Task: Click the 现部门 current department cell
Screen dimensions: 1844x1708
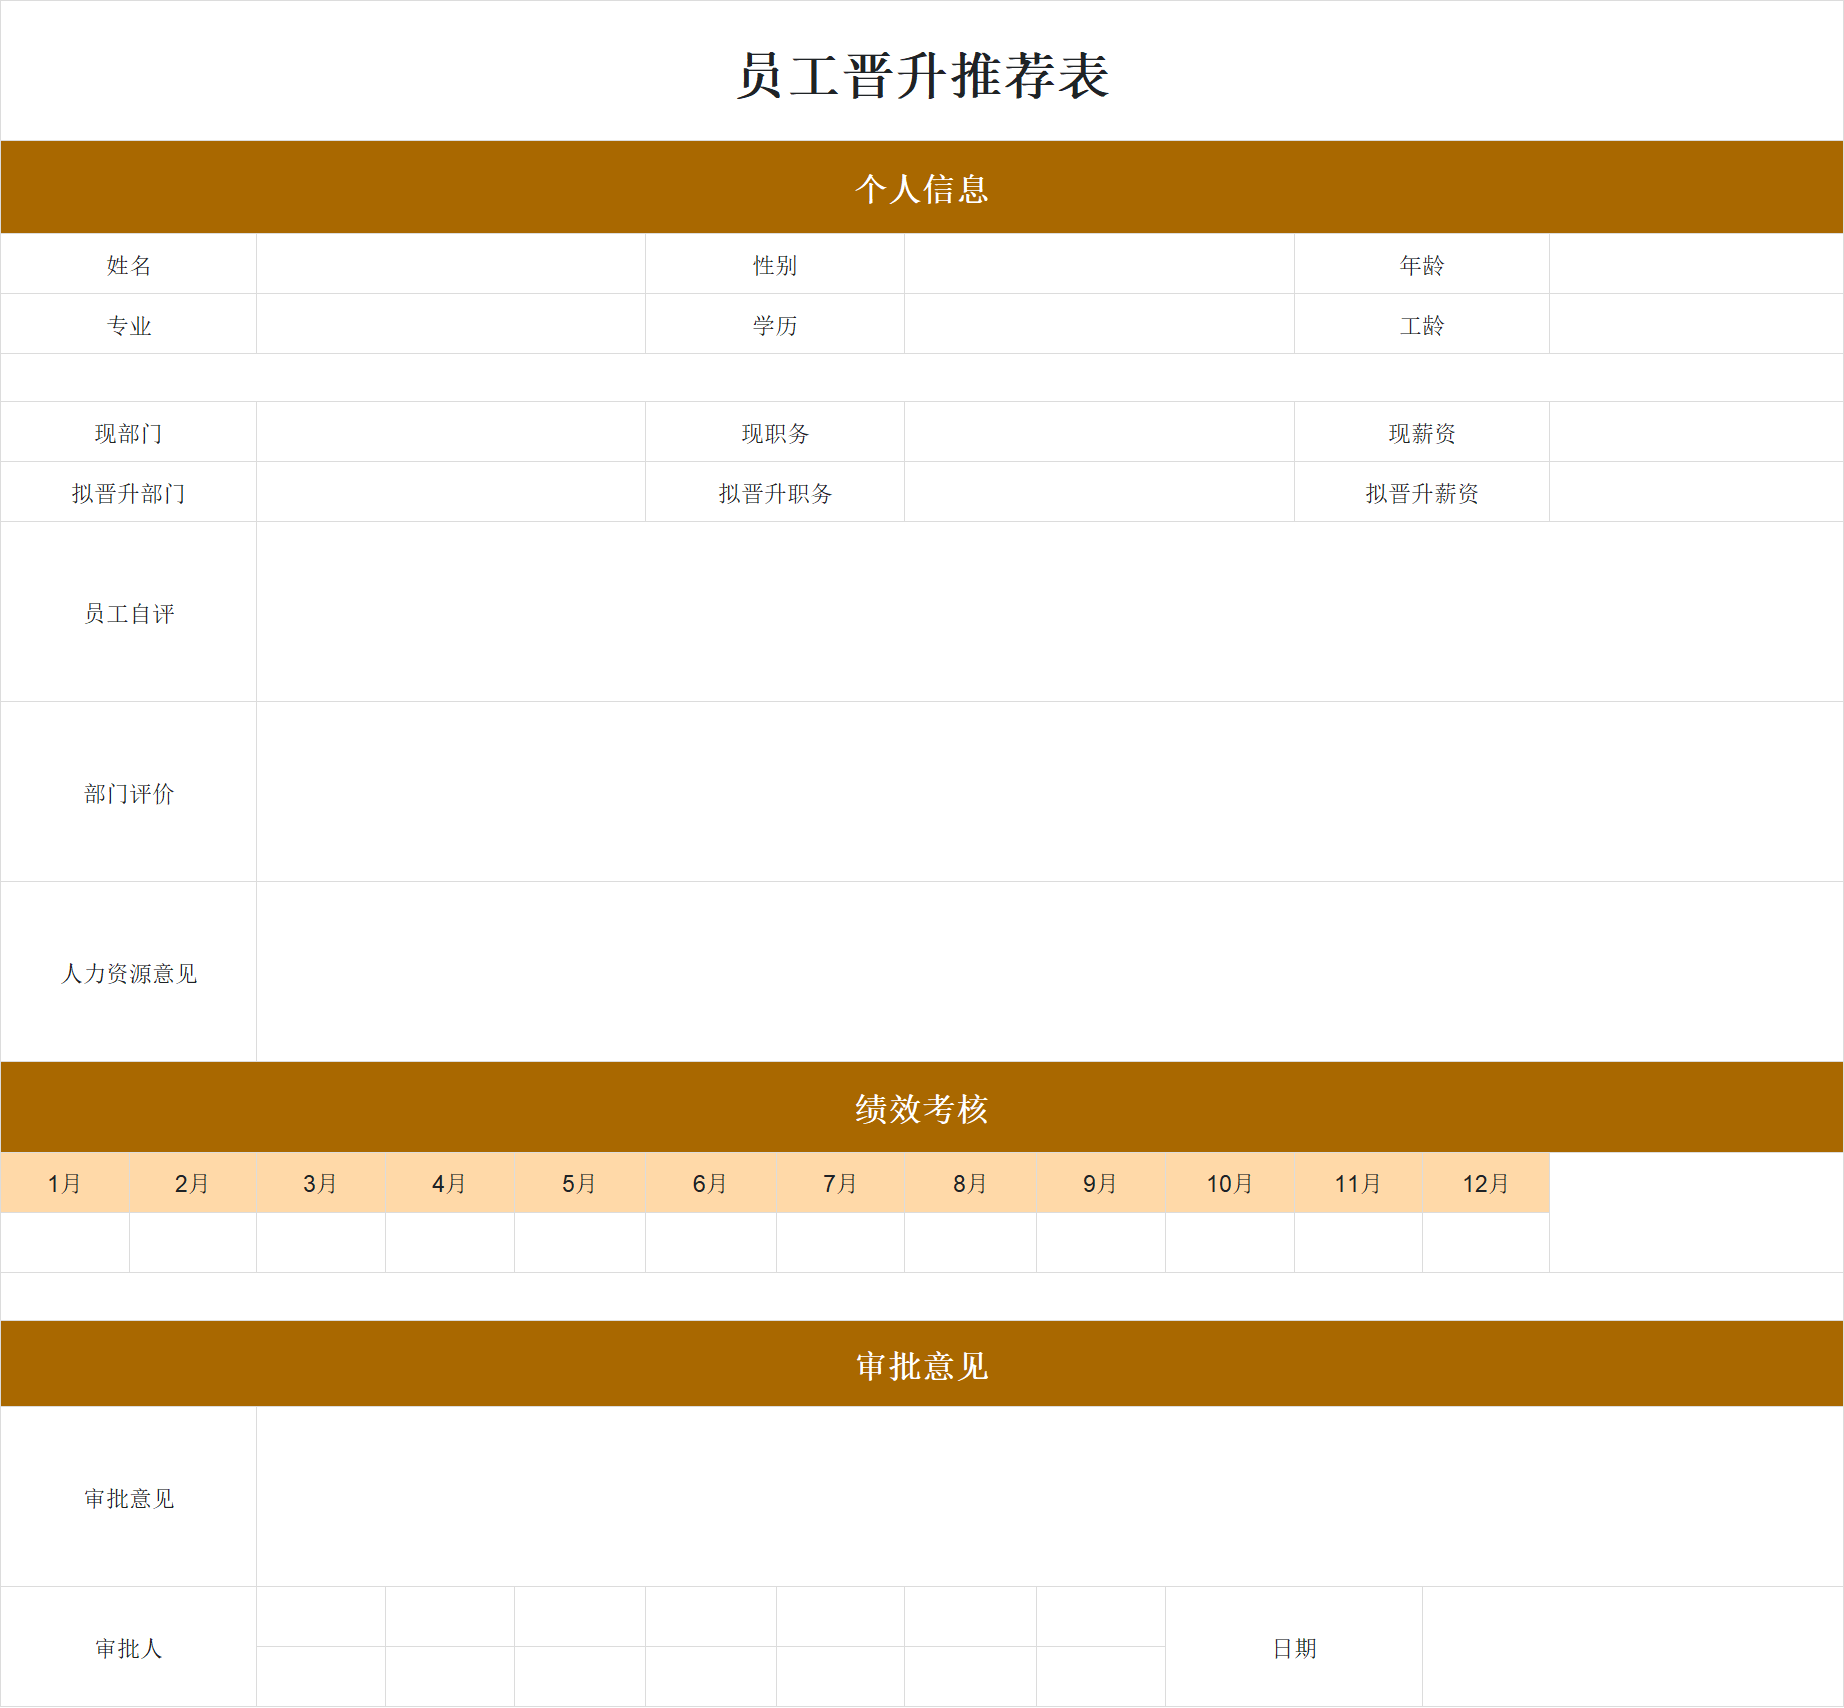Action: pyautogui.click(x=450, y=432)
